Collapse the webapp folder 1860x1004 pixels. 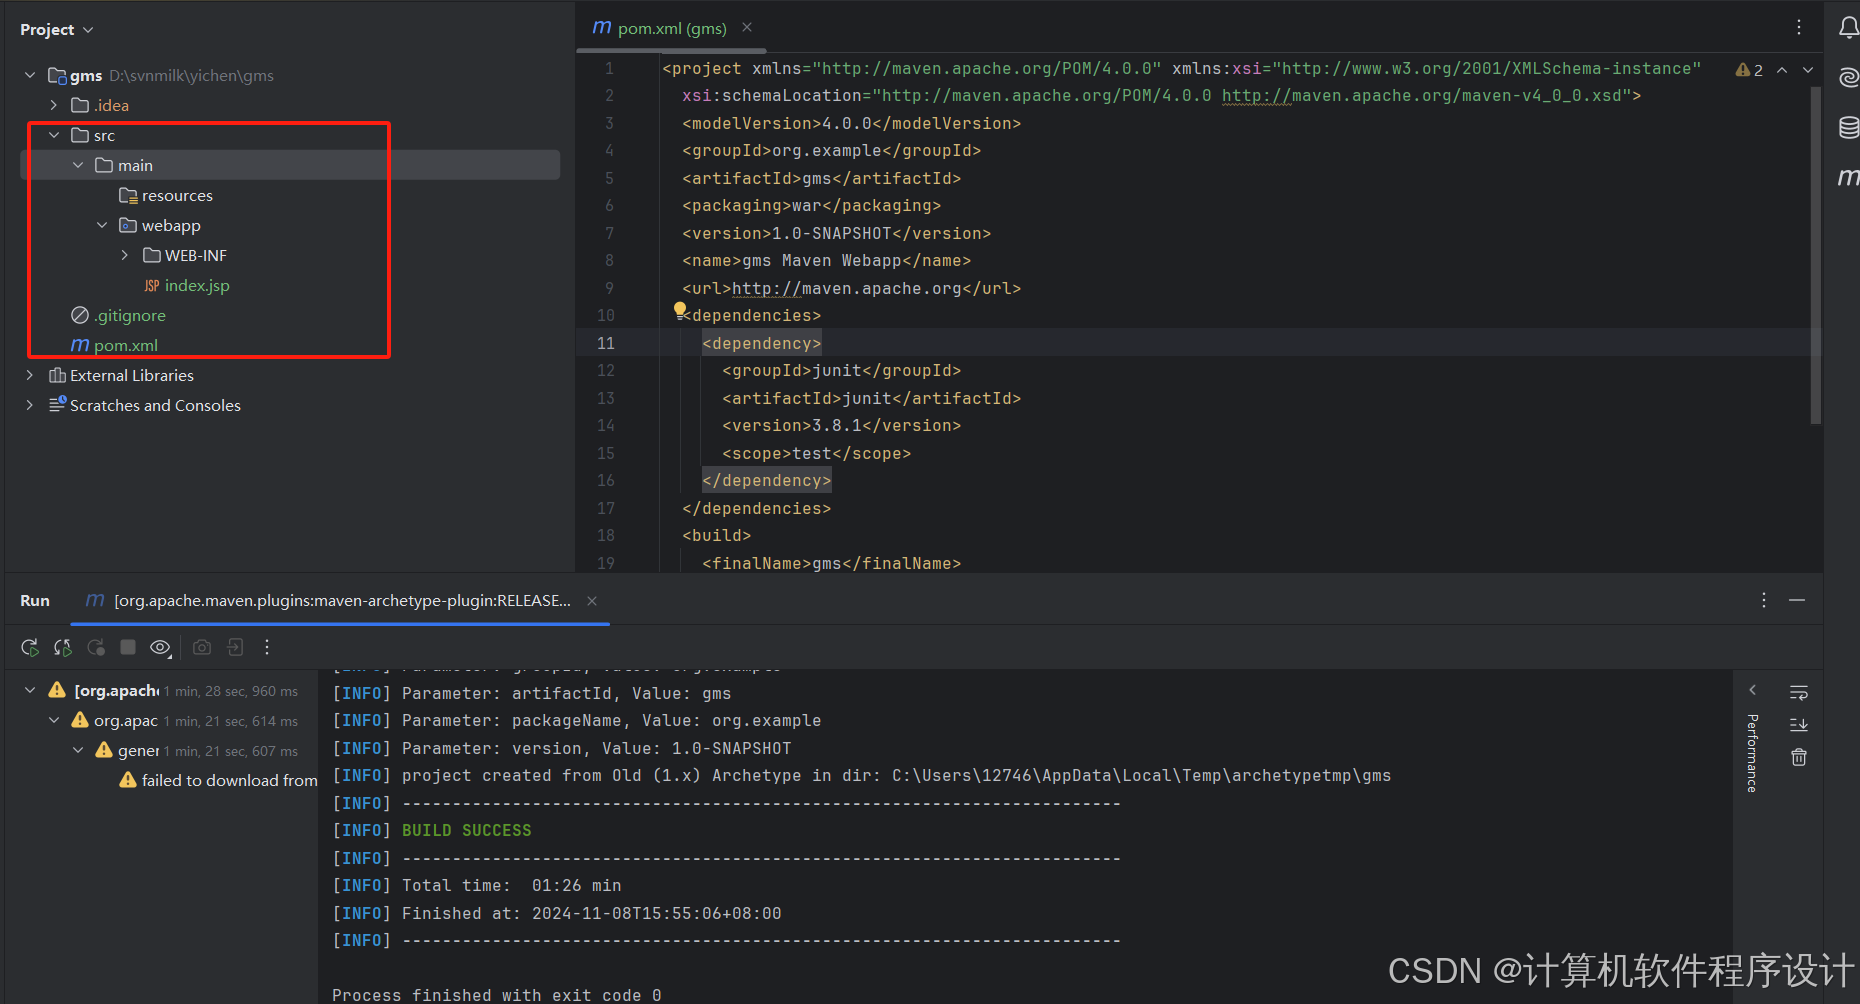click(102, 225)
